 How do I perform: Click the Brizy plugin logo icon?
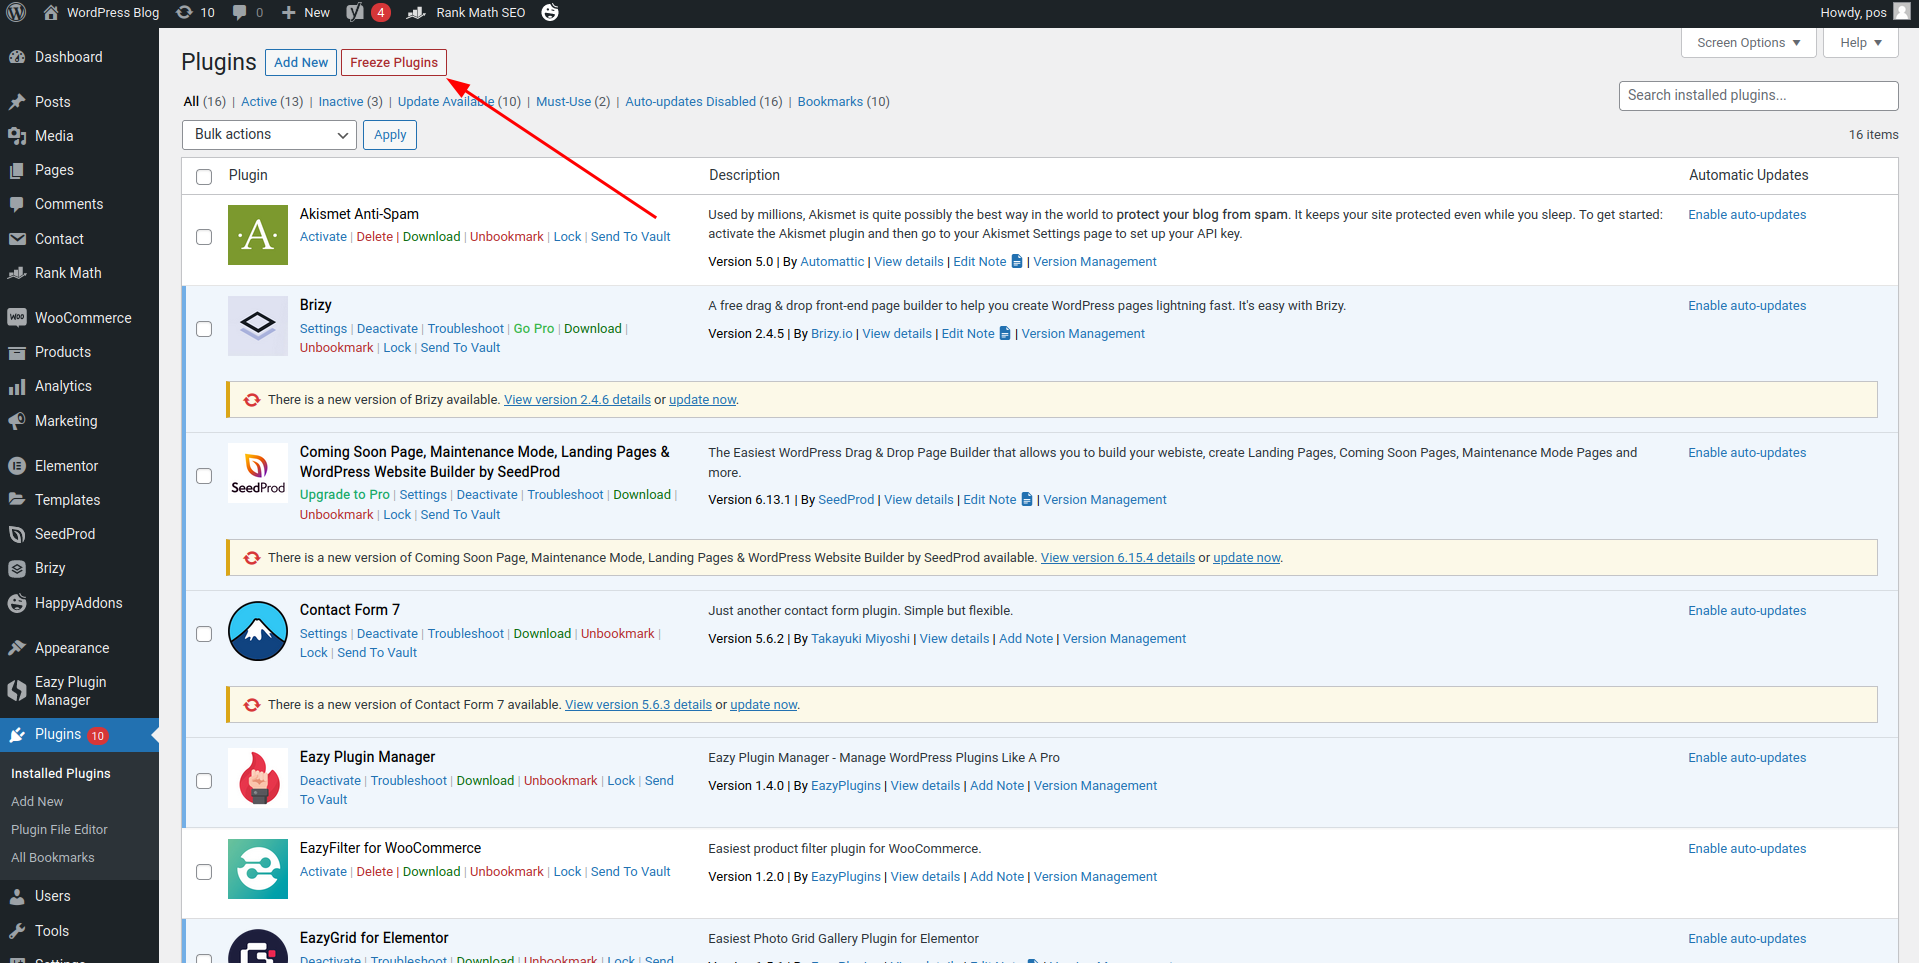(258, 326)
